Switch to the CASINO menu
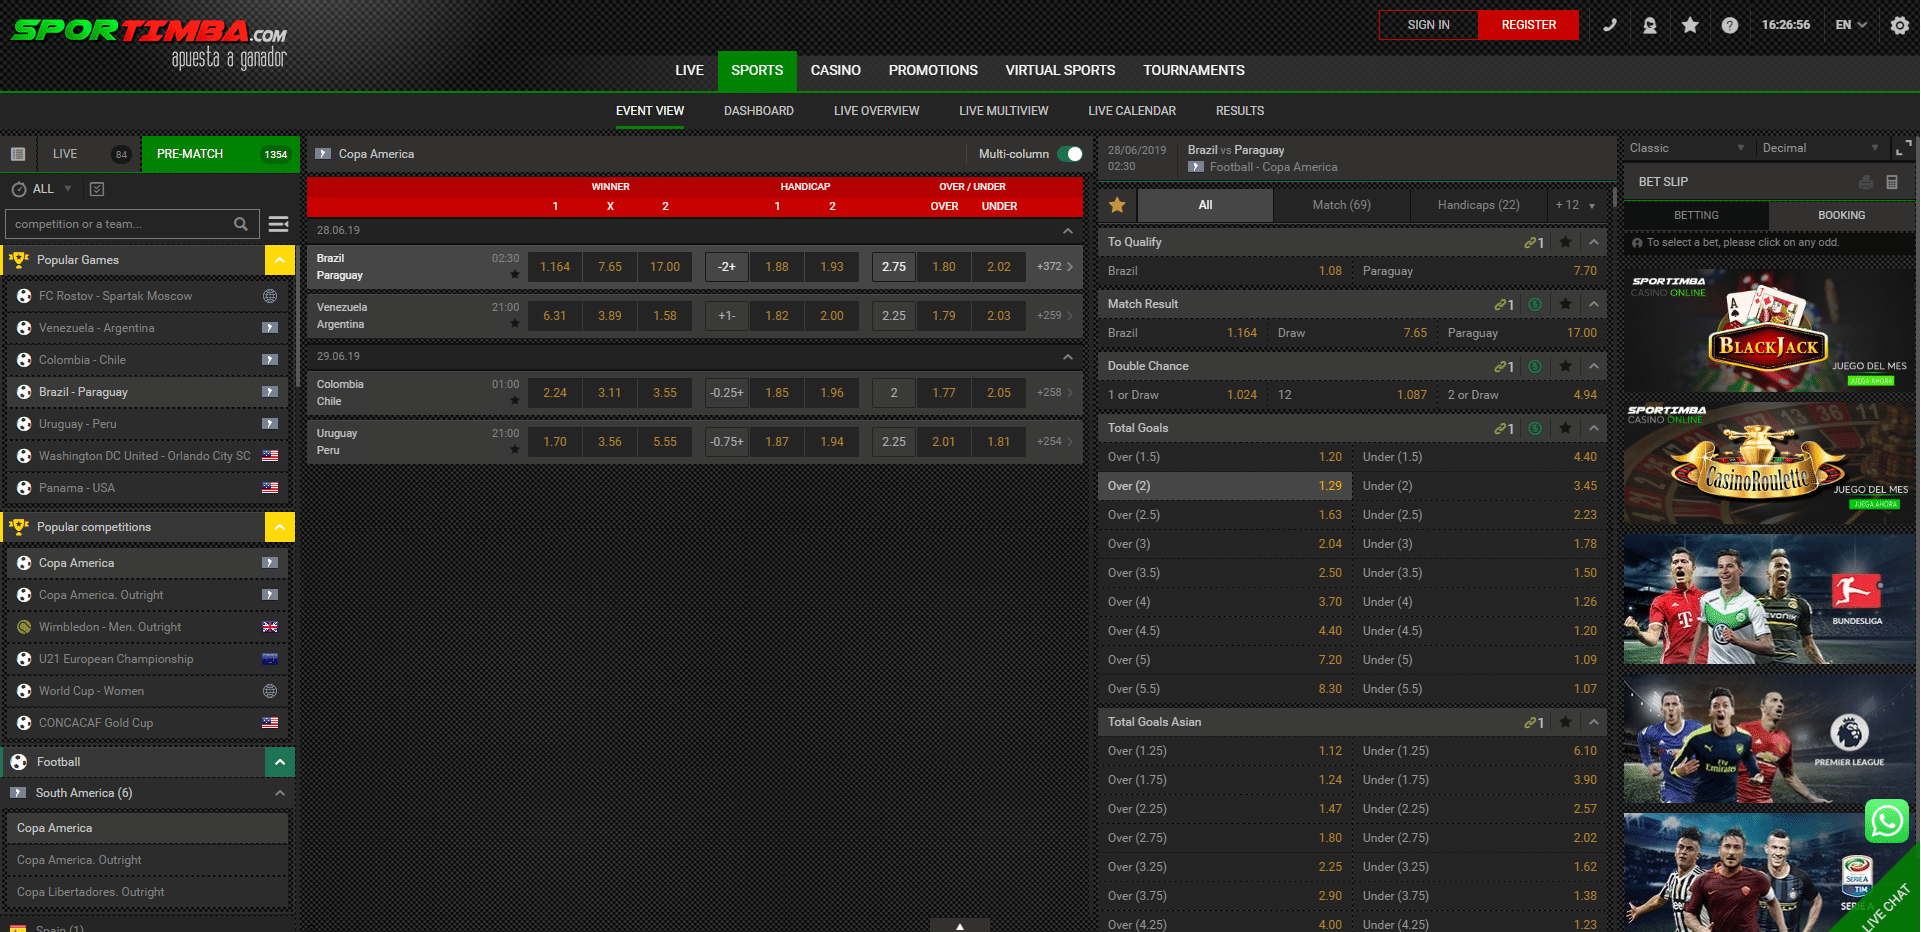This screenshot has width=1921, height=932. click(835, 70)
